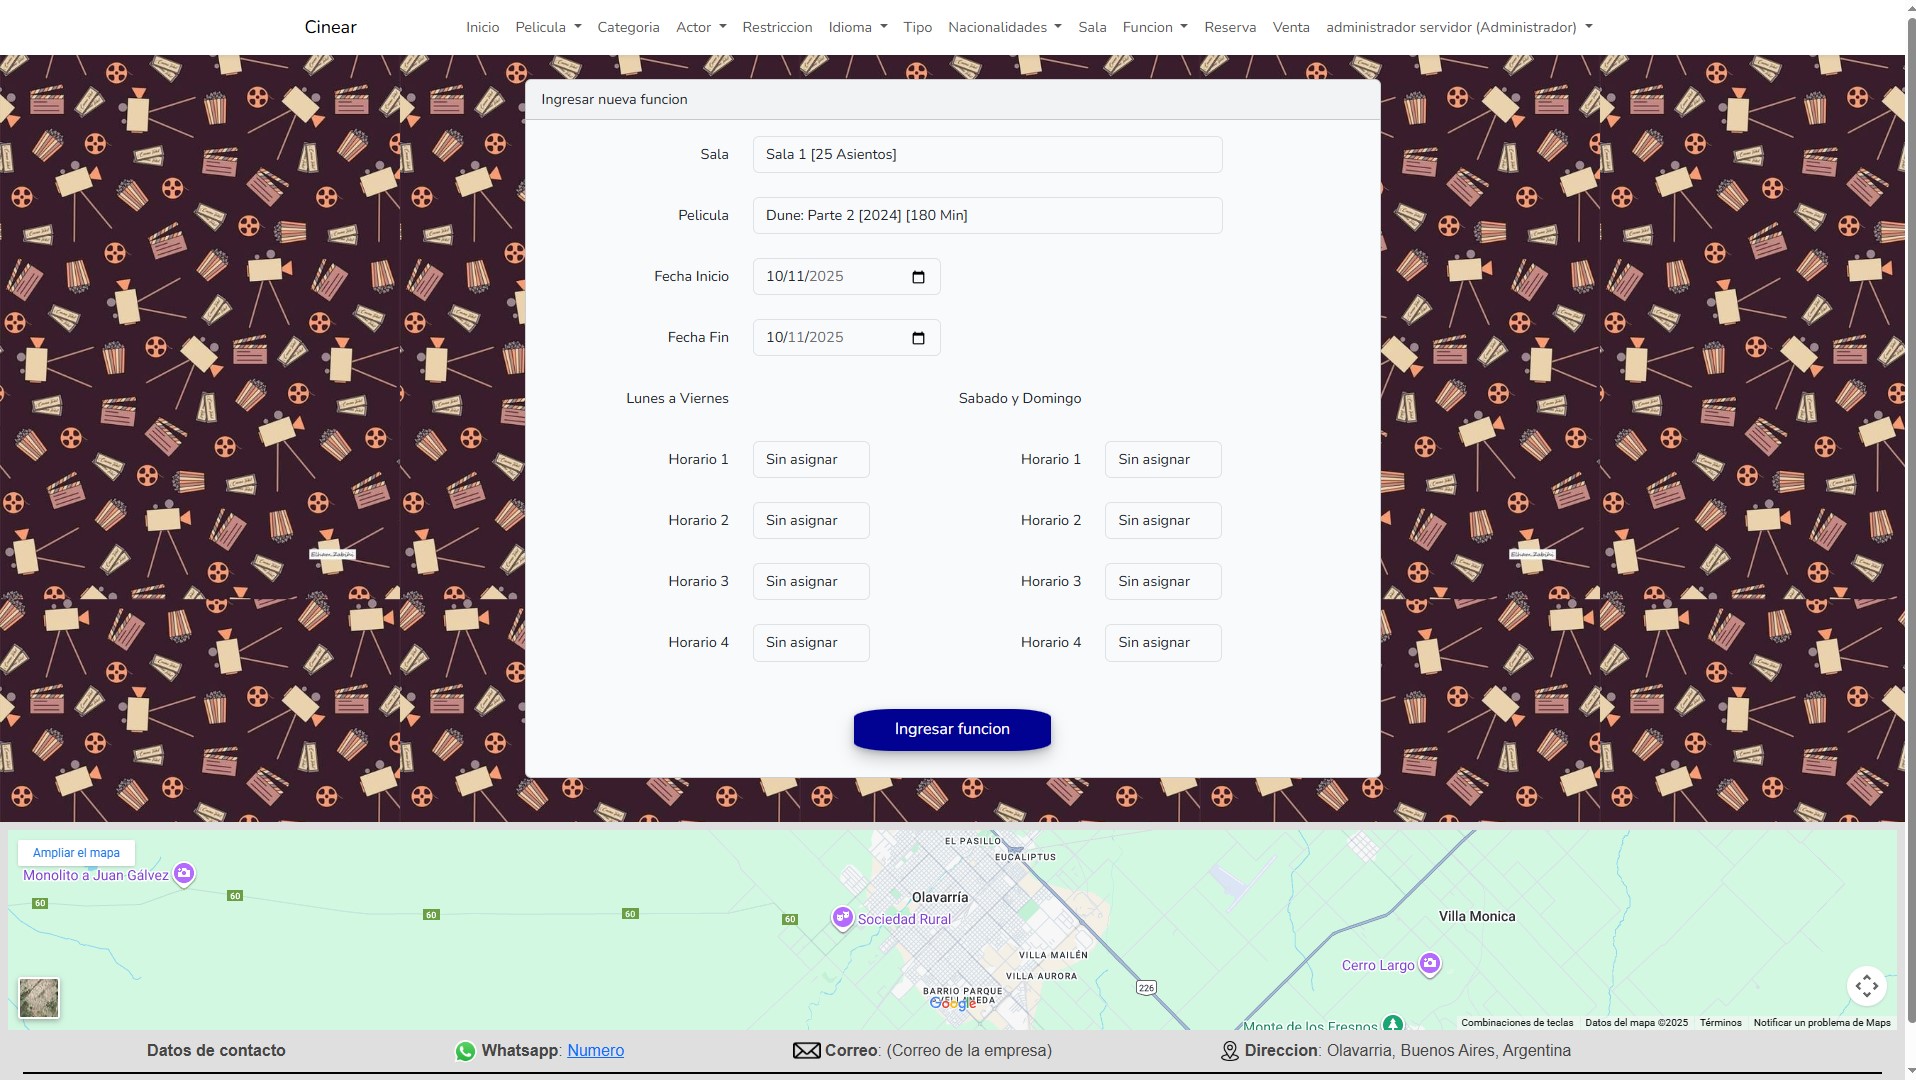Image resolution: width=1916 pixels, height=1080 pixels.
Task: Open the Nacionalidades navbar menu
Action: (1004, 27)
